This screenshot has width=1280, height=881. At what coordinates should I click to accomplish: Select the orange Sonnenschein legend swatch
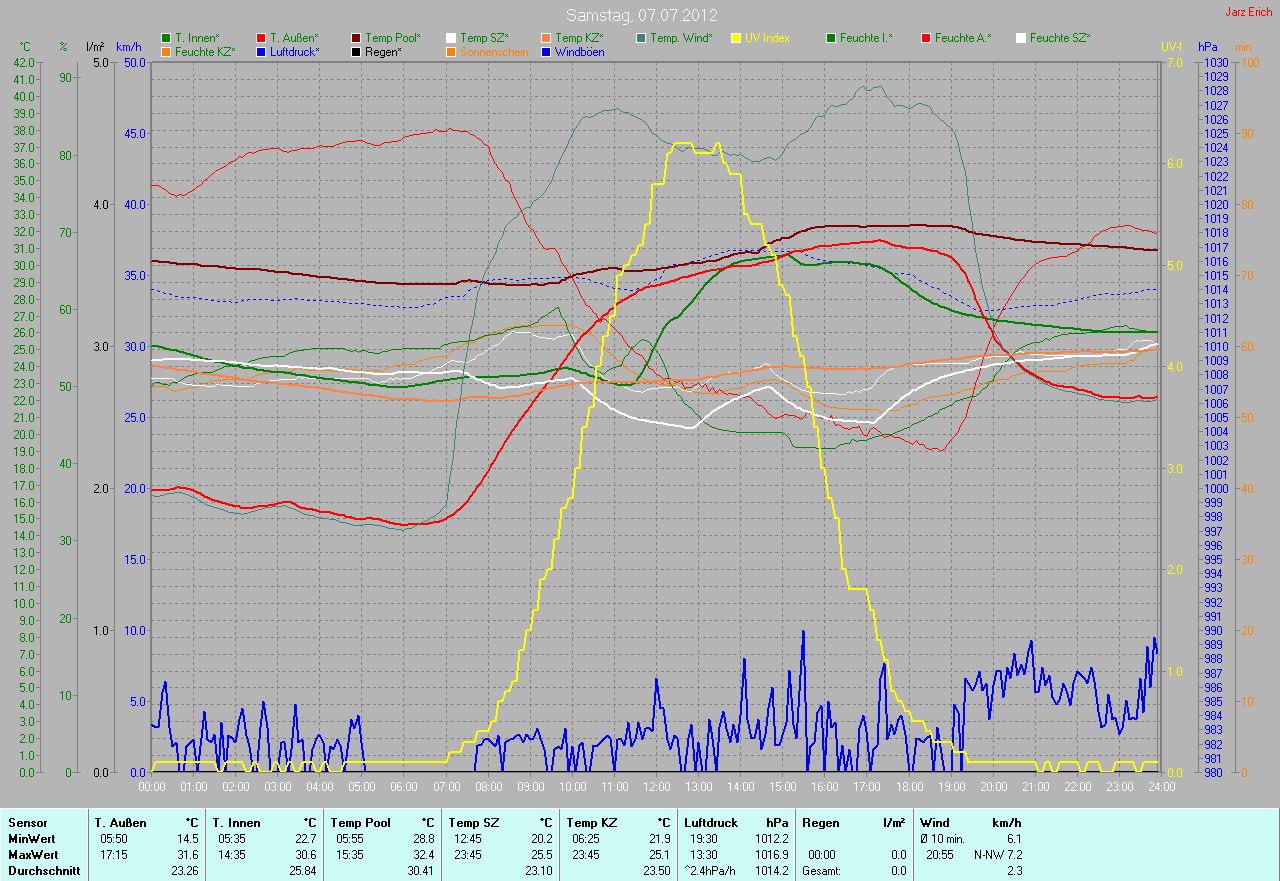tap(451, 51)
